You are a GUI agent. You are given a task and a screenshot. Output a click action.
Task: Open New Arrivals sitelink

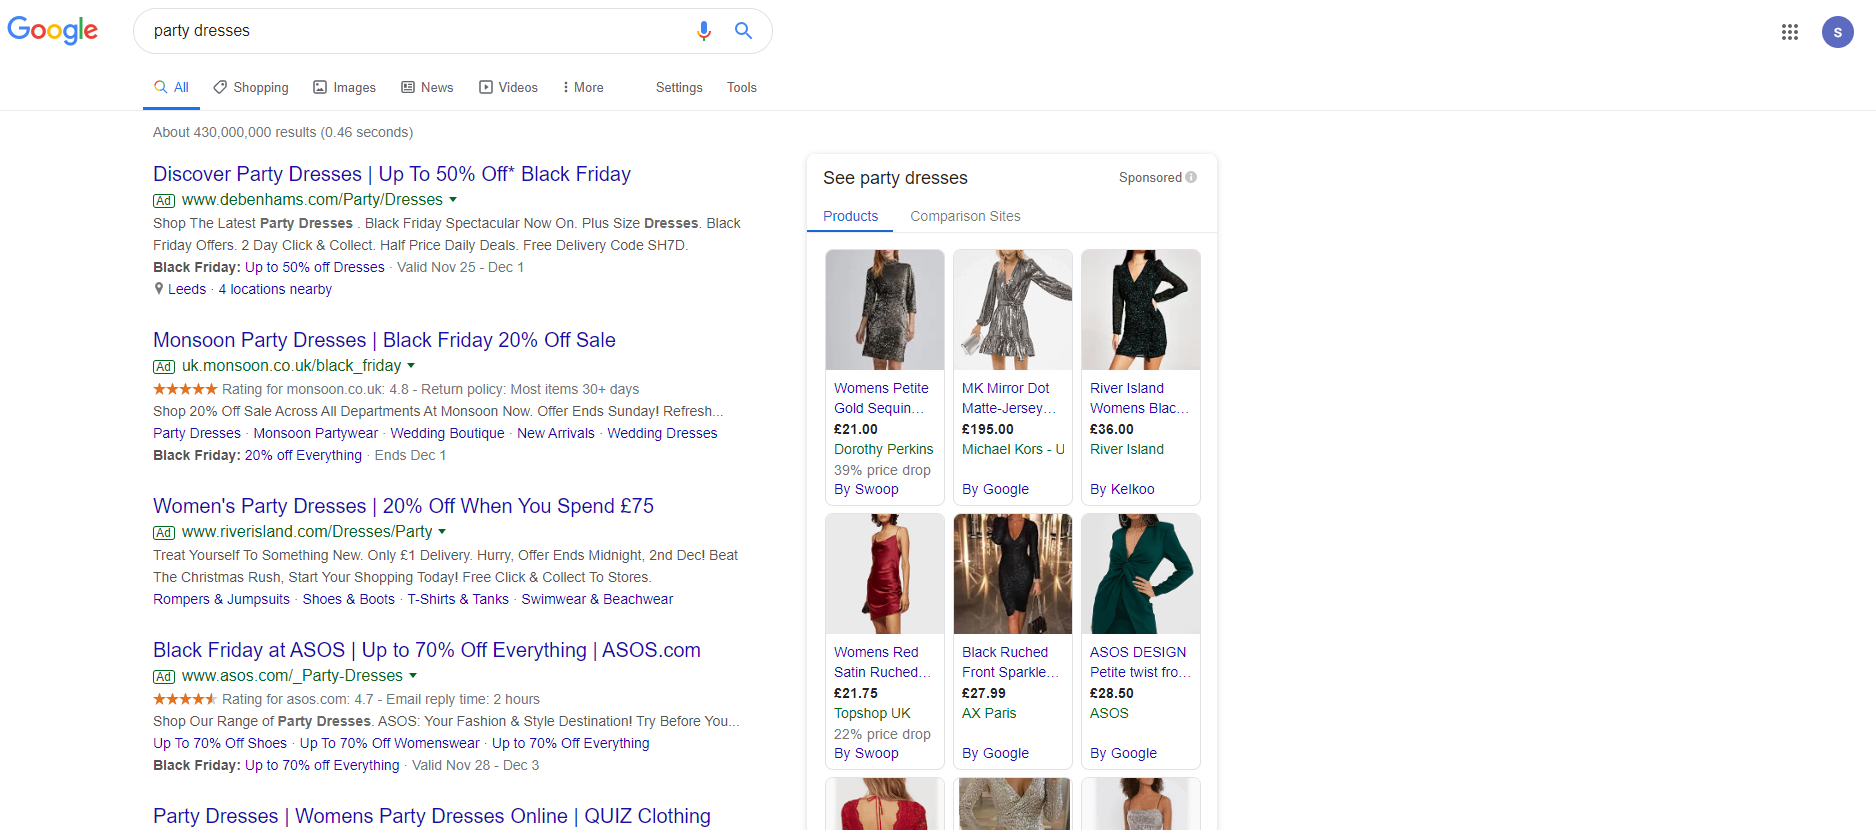tap(556, 433)
